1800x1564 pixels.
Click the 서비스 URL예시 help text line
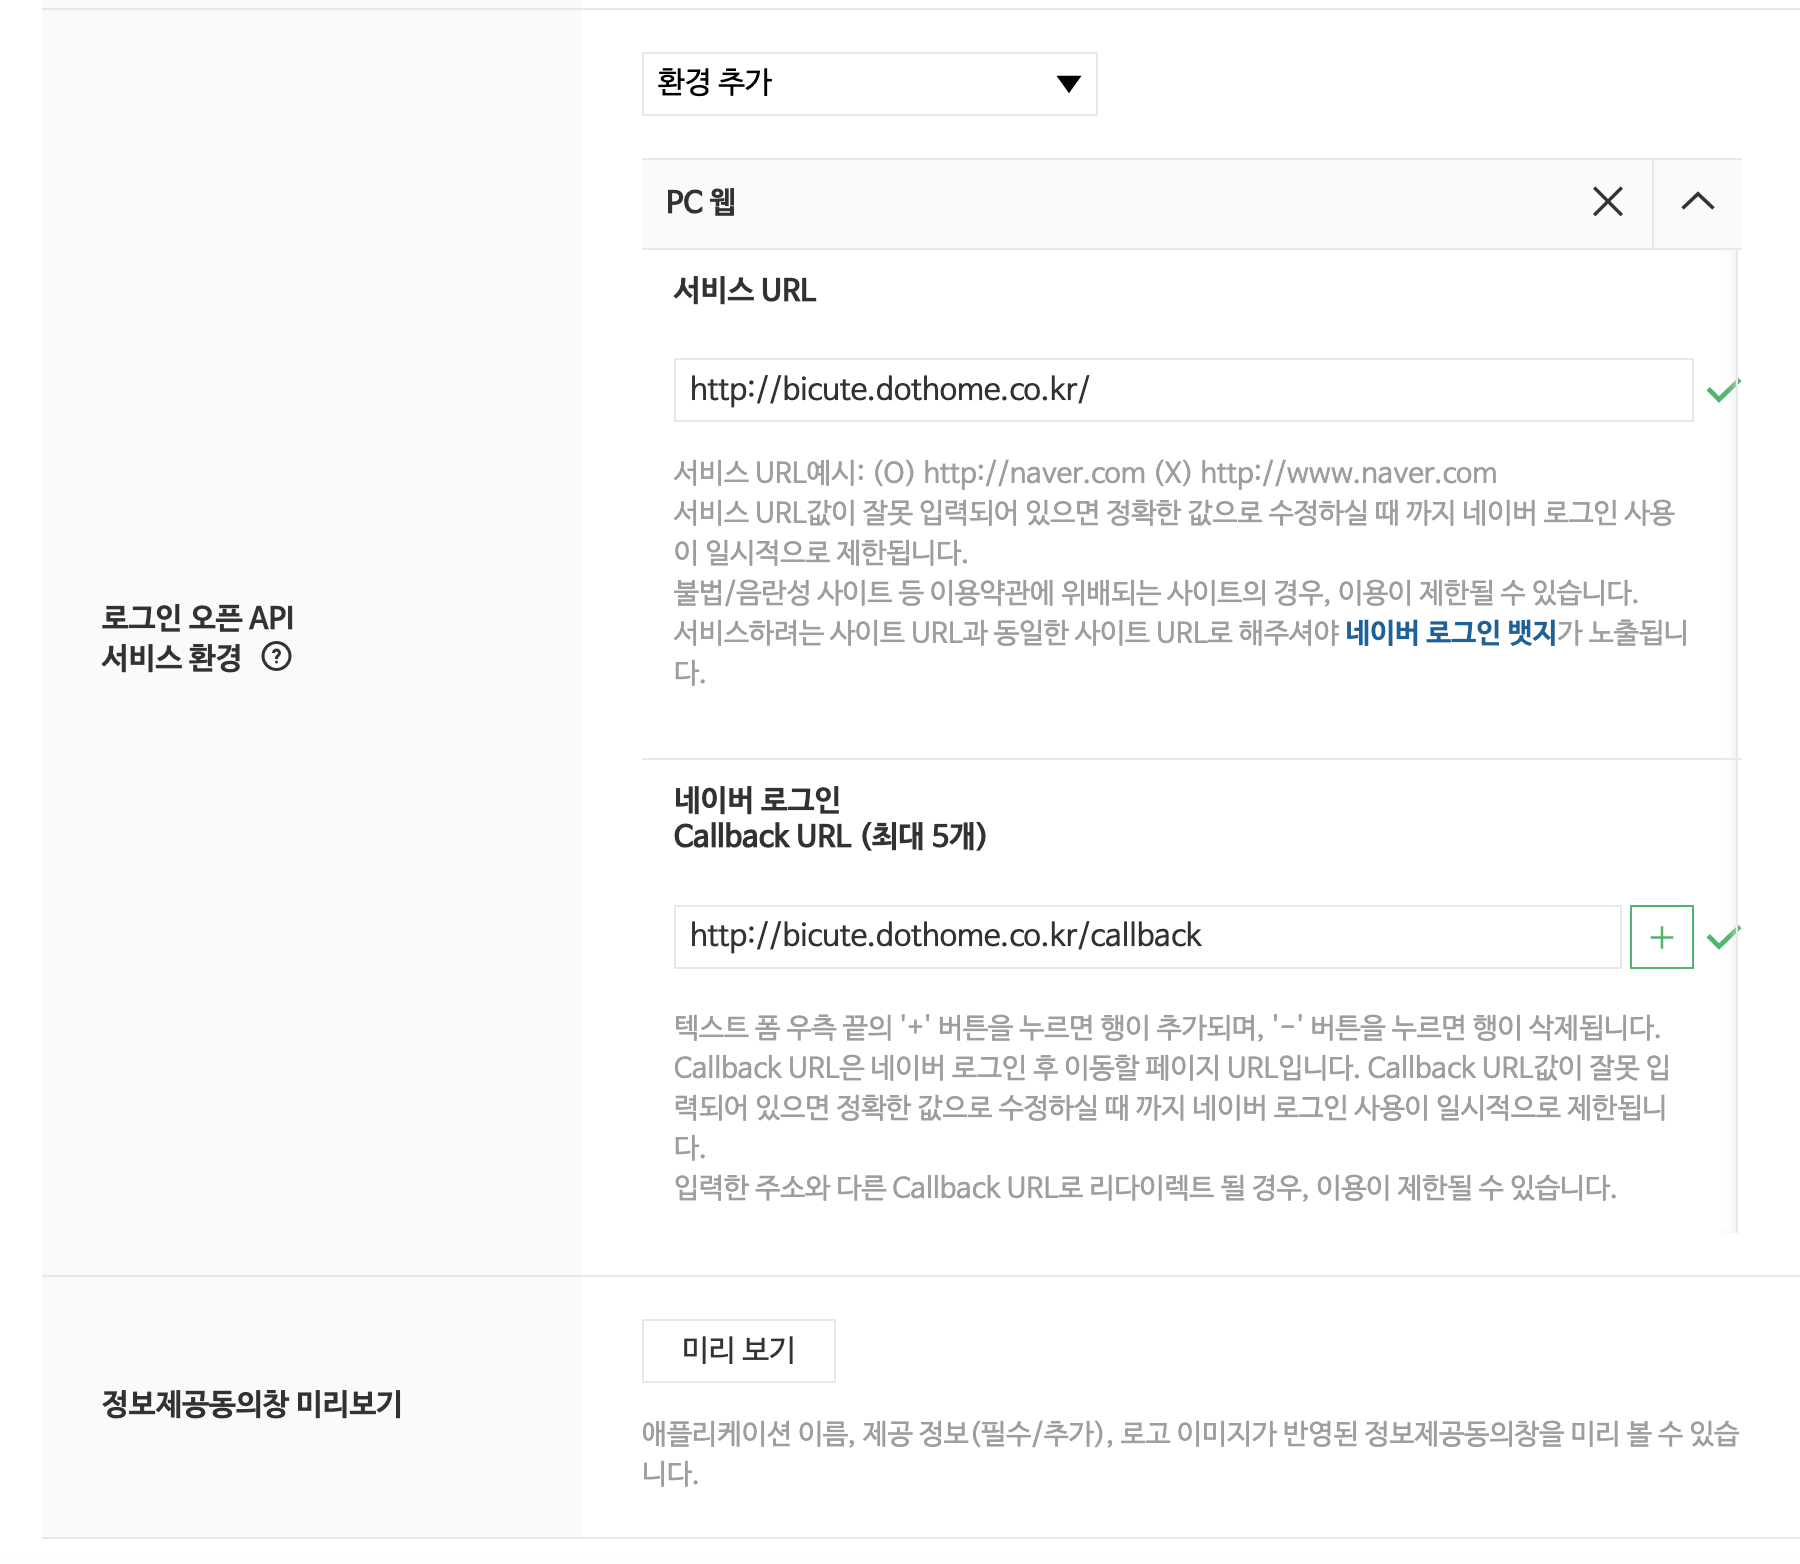[x=1085, y=473]
